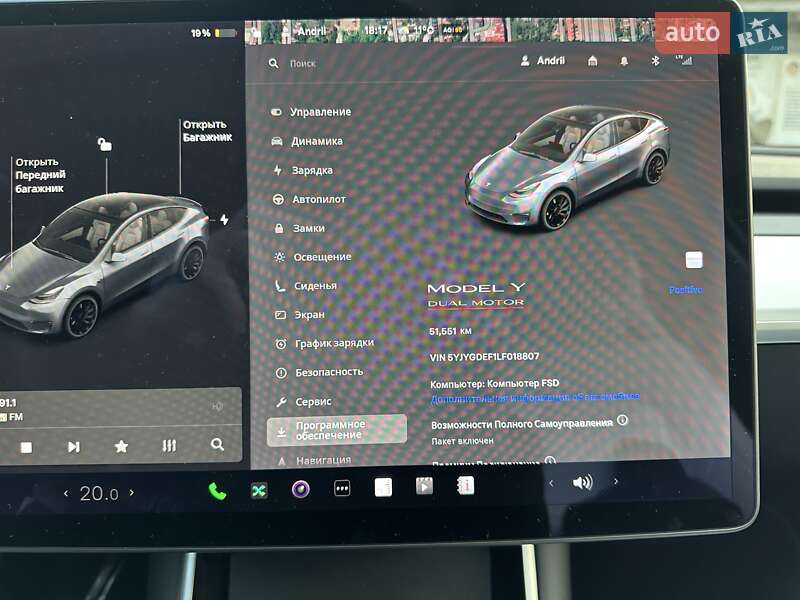Image resolution: width=800 pixels, height=600 pixels.
Task: Lower volume with left chevron
Action: (551, 483)
